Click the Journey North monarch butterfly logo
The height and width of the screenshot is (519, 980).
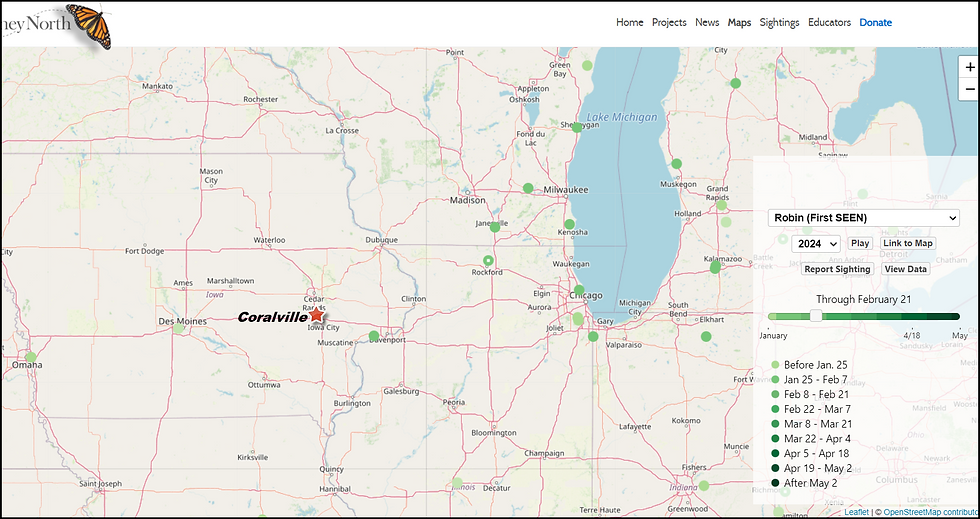click(x=89, y=26)
